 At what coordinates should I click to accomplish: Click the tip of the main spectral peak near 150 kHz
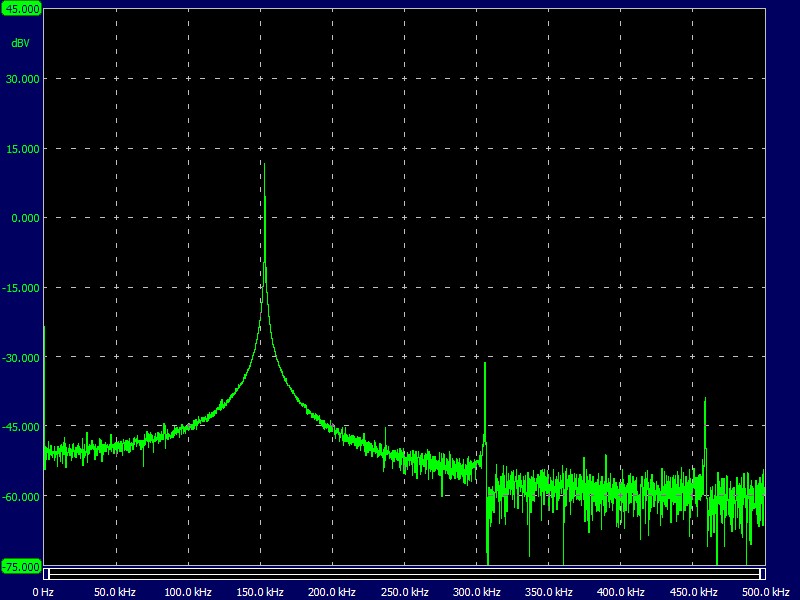pos(264,165)
